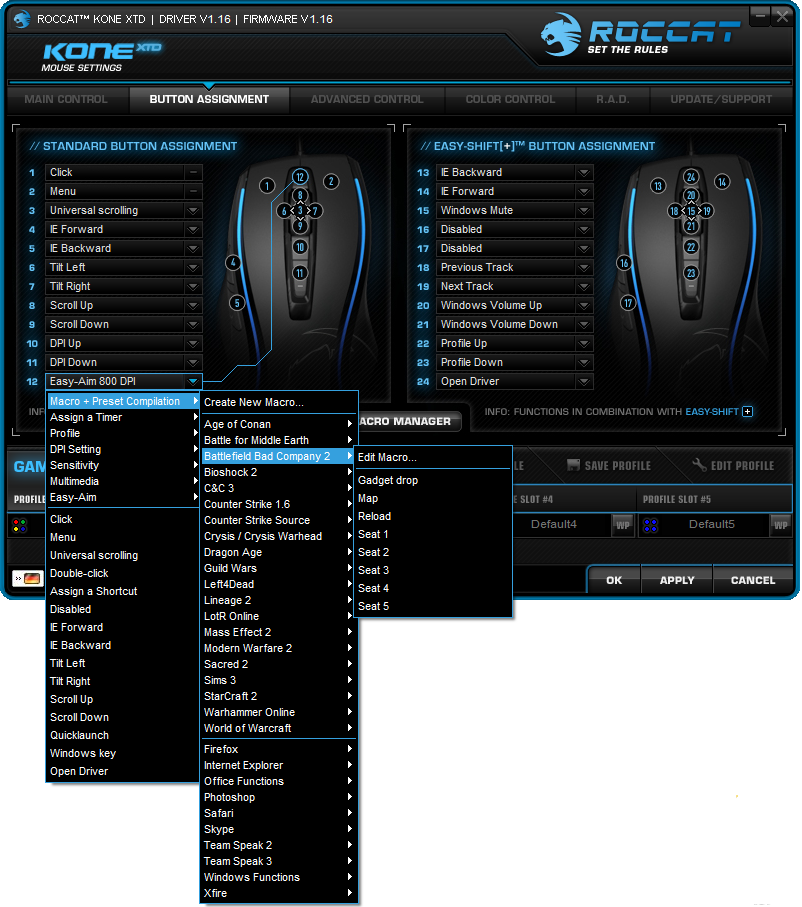Image resolution: width=802 pixels, height=907 pixels.
Task: Click marker 14 on Easy-Shift mouse diagram
Action: pos(722,182)
